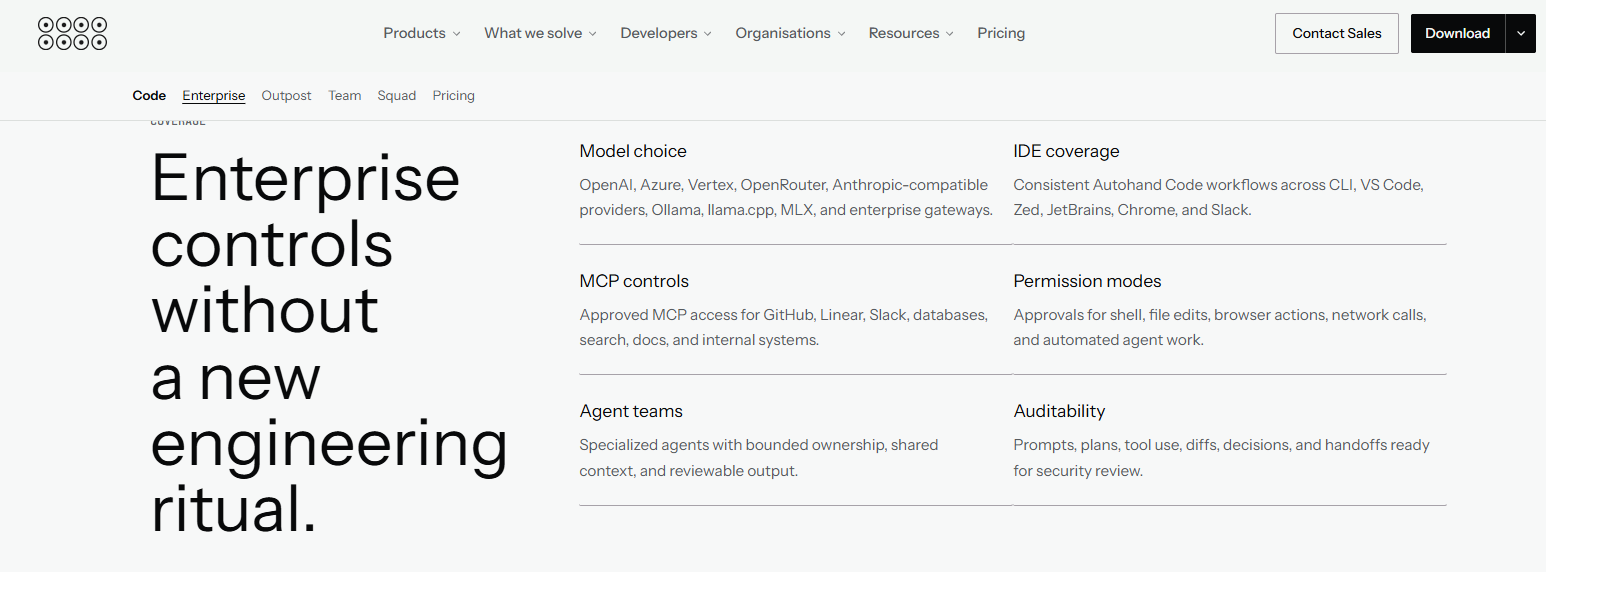The width and height of the screenshot is (1600, 600).
Task: Open the Resources dropdown
Action: [911, 33]
